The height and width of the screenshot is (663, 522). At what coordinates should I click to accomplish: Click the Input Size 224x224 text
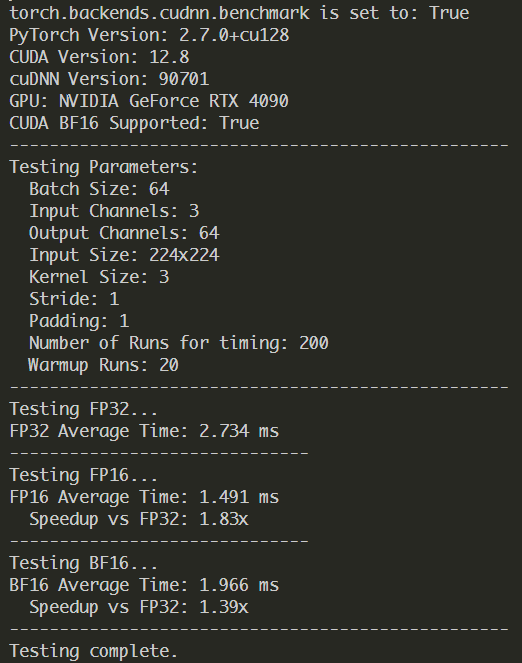click(x=124, y=255)
